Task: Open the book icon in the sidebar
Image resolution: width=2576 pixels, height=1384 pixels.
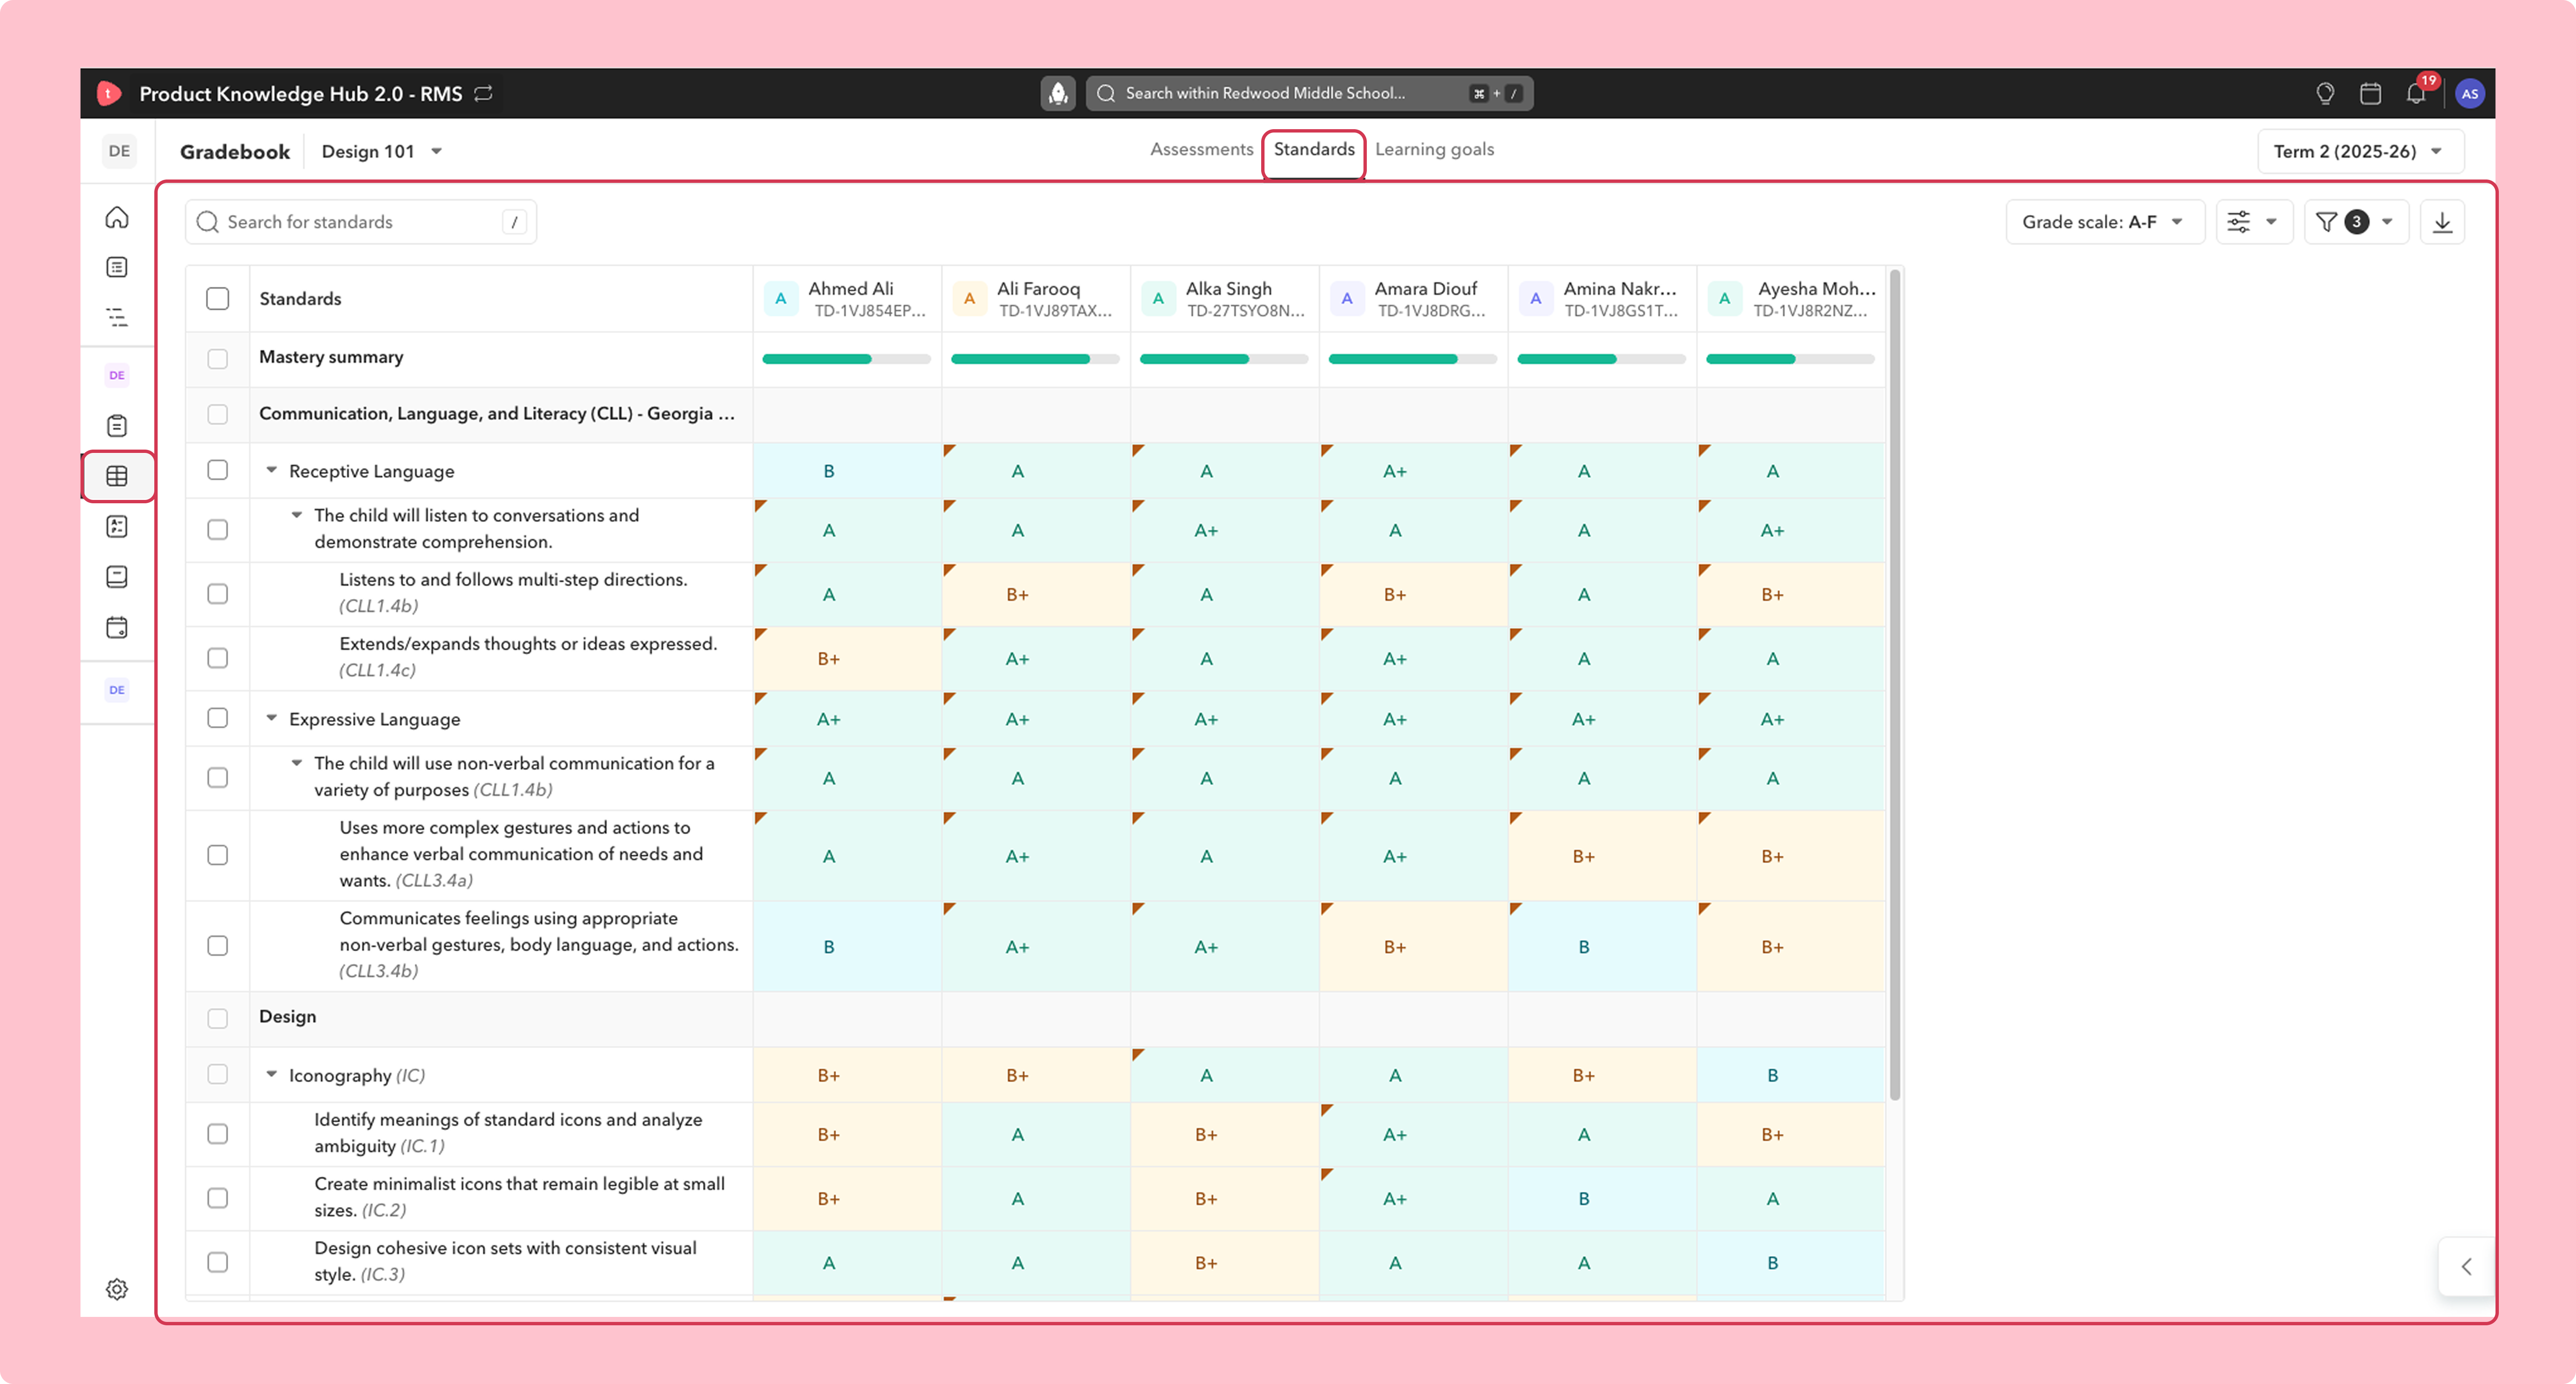Action: click(x=117, y=577)
